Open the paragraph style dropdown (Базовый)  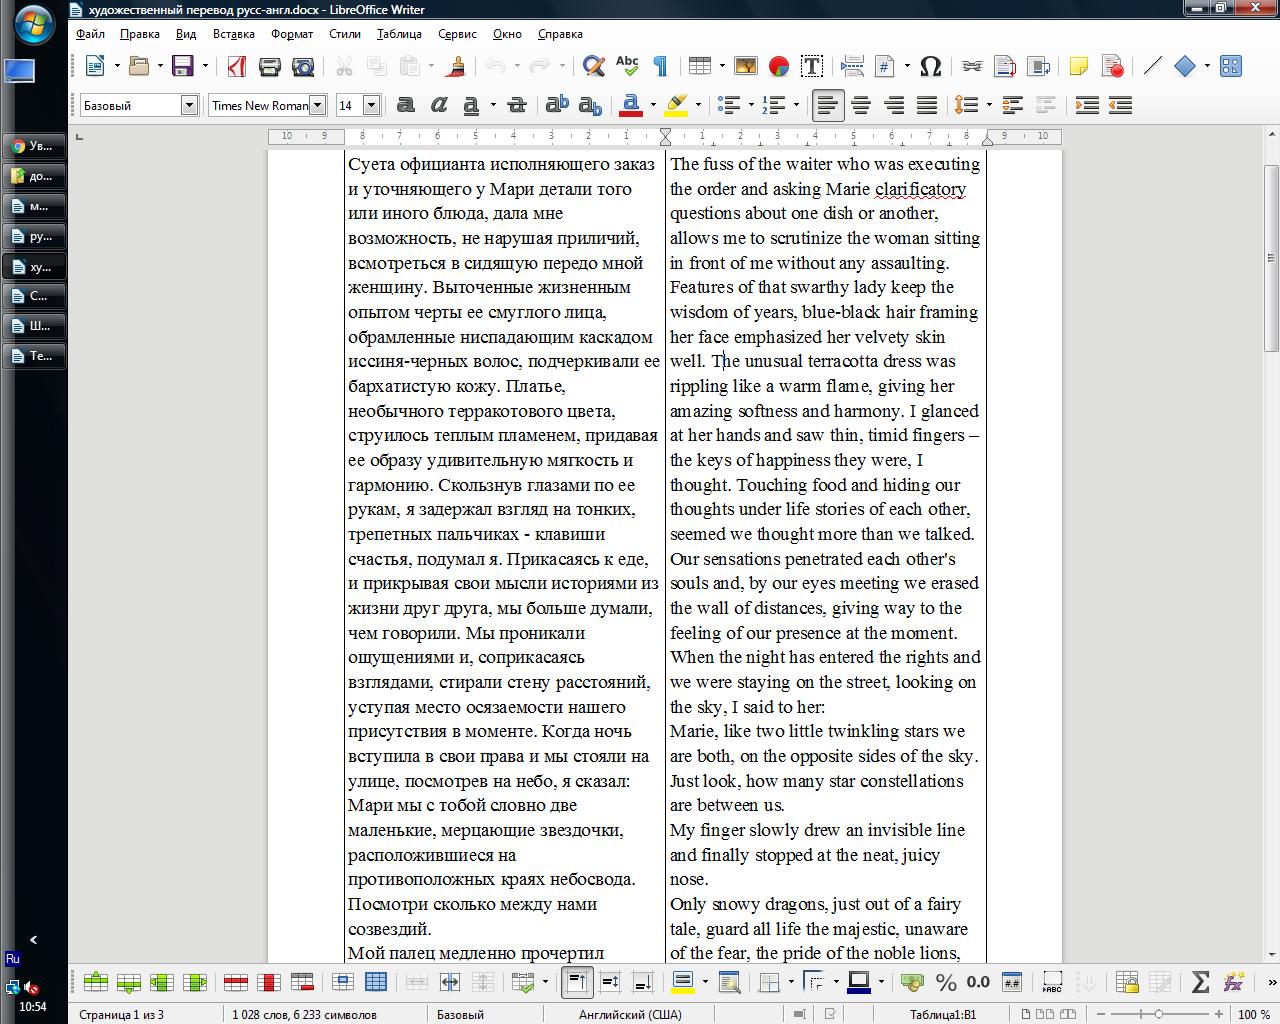[189, 105]
